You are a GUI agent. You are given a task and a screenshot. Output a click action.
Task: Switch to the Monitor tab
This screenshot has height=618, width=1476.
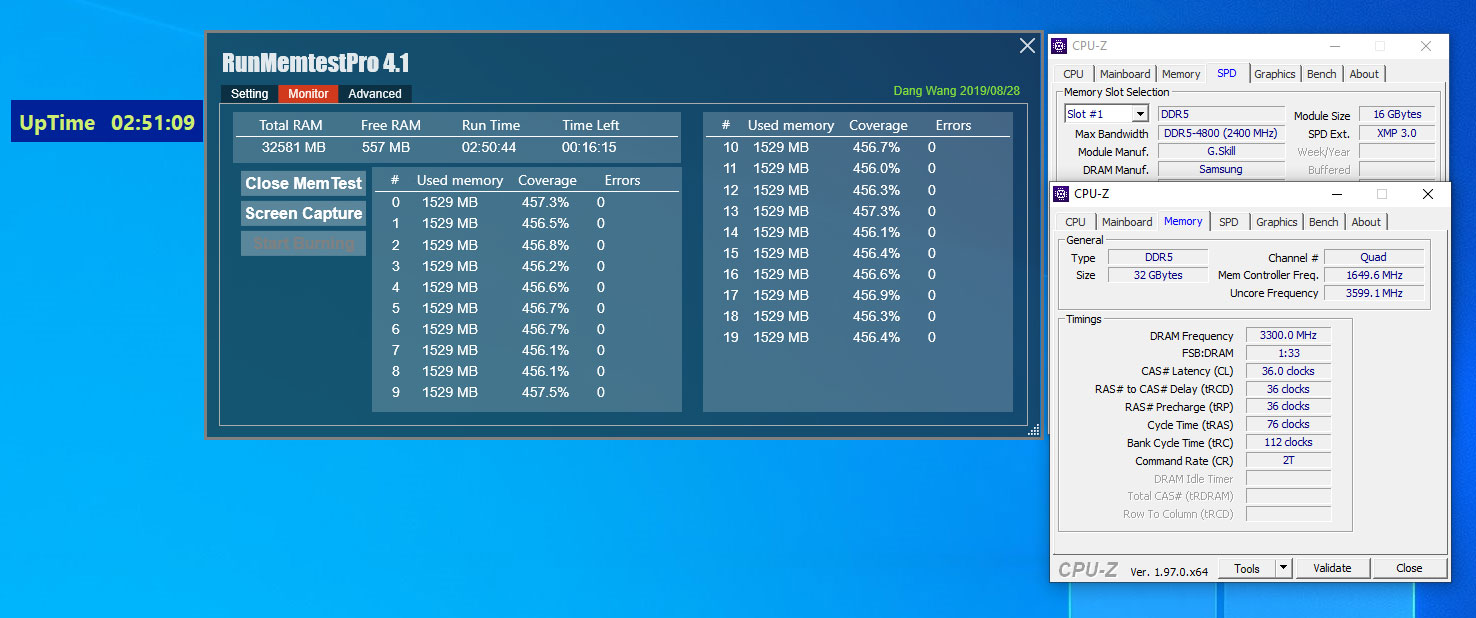coord(308,94)
